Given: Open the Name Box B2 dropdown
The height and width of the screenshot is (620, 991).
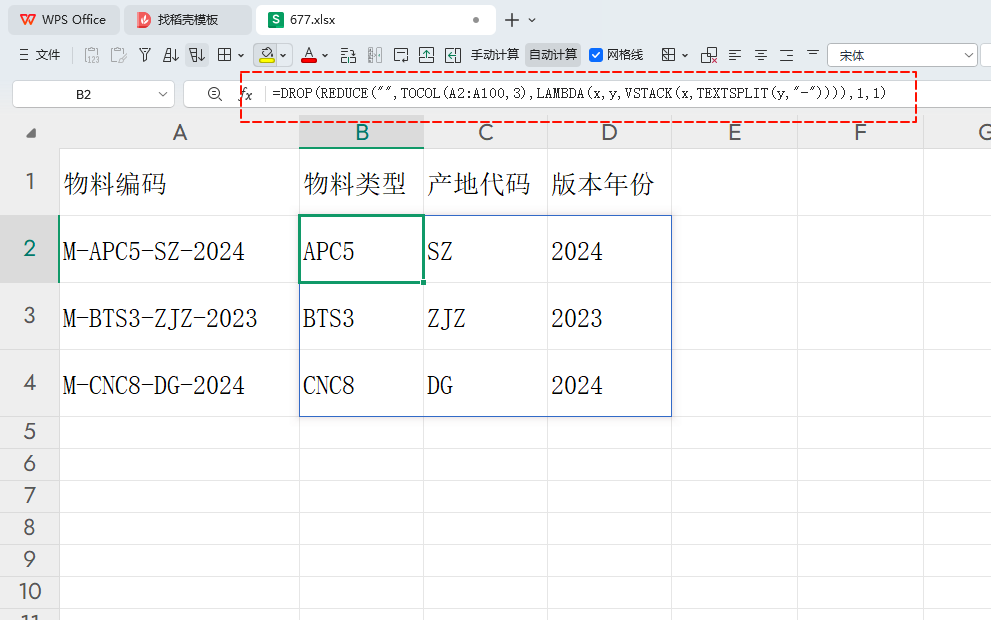Looking at the screenshot, I should 162,94.
